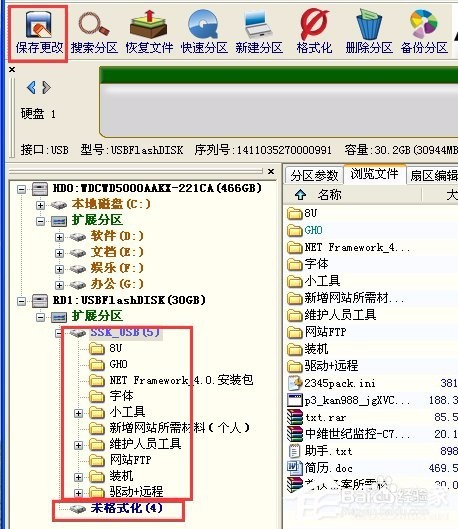The width and height of the screenshot is (458, 529).
Task: Collapse the RD1 USBFlashDISK node
Action: (21, 301)
